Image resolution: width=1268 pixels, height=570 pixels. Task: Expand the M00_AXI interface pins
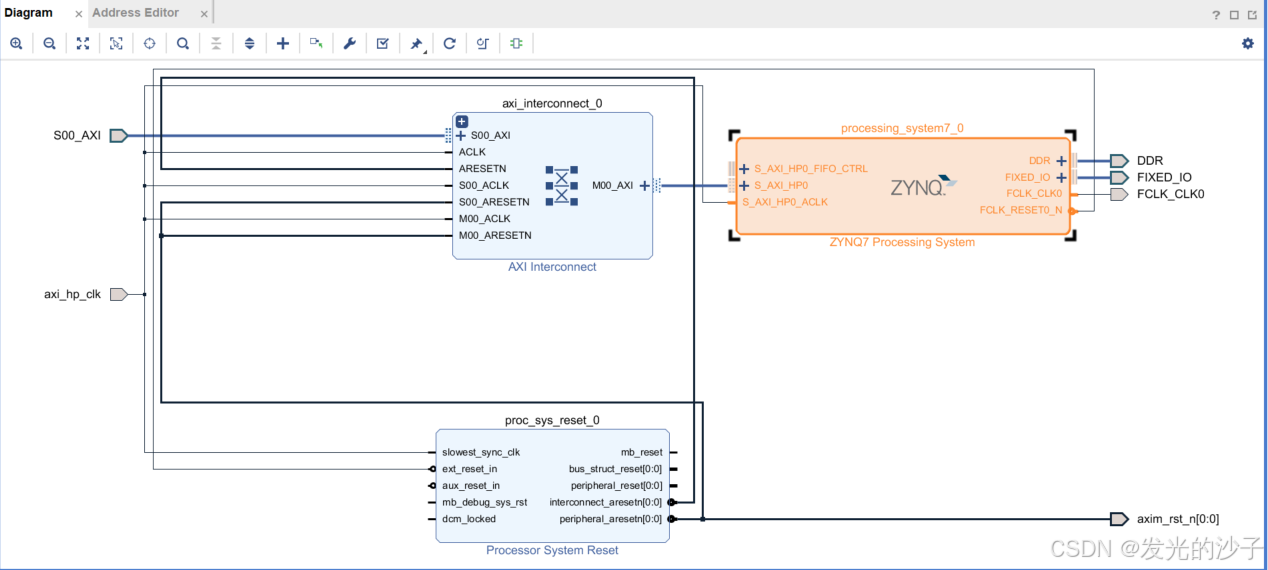tap(644, 186)
